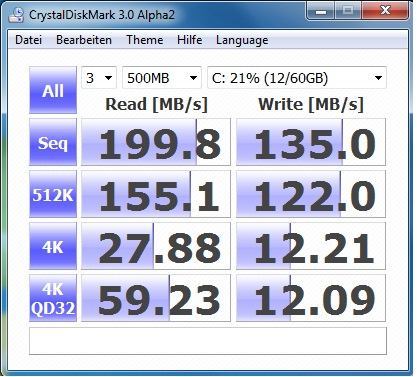
Task: Expand the test count dropdown showing 3
Action: click(99, 78)
